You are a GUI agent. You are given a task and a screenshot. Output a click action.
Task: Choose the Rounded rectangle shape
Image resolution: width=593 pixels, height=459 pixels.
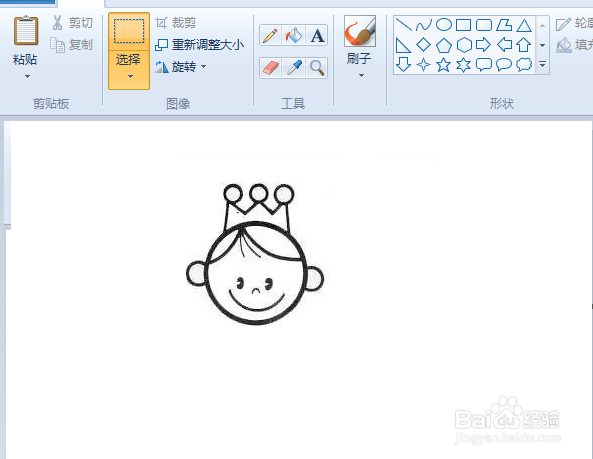tap(484, 25)
